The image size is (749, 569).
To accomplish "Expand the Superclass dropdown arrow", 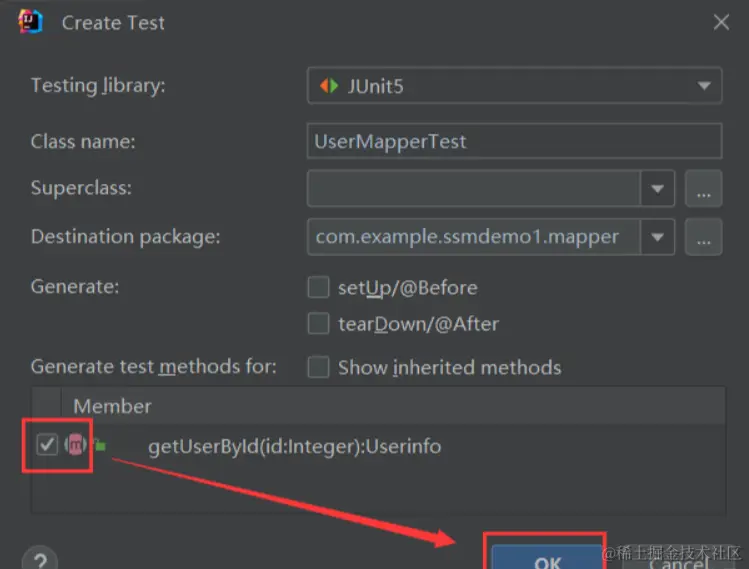I will (657, 188).
